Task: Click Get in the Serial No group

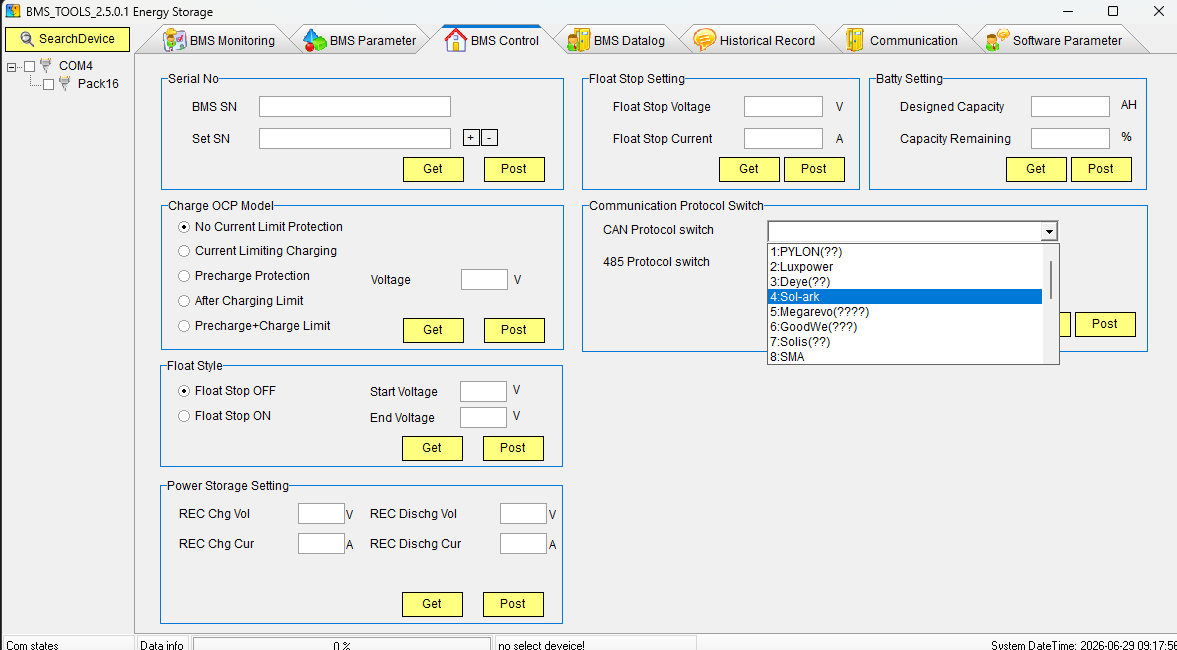Action: tap(433, 169)
